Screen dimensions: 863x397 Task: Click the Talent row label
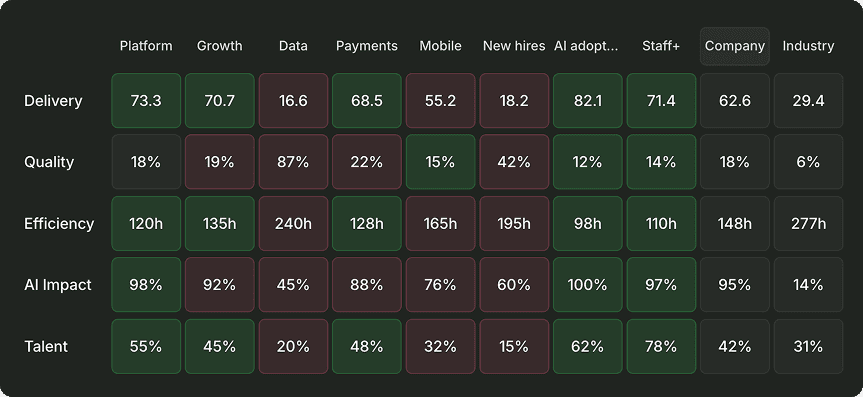pyautogui.click(x=46, y=346)
